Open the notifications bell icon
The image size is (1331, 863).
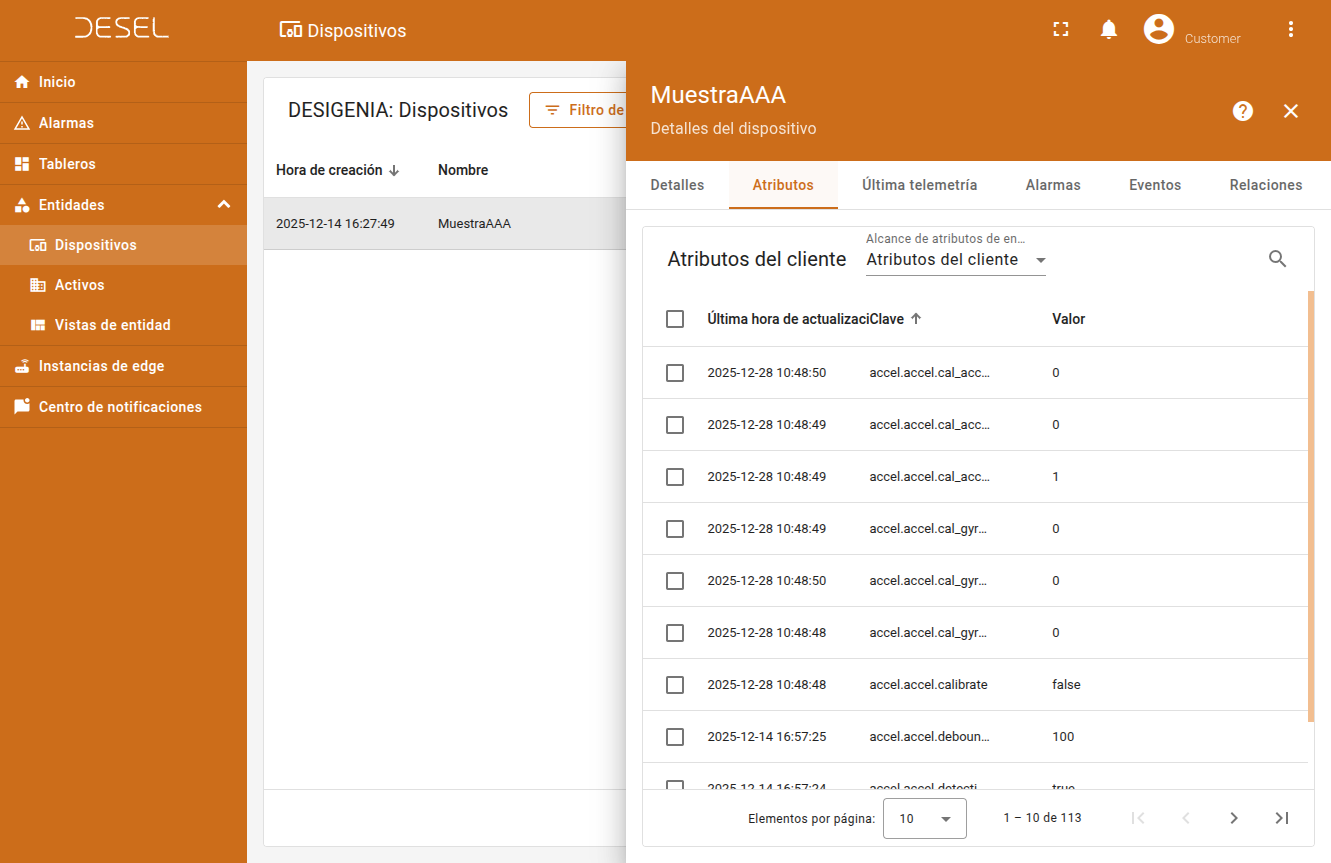[1108, 29]
